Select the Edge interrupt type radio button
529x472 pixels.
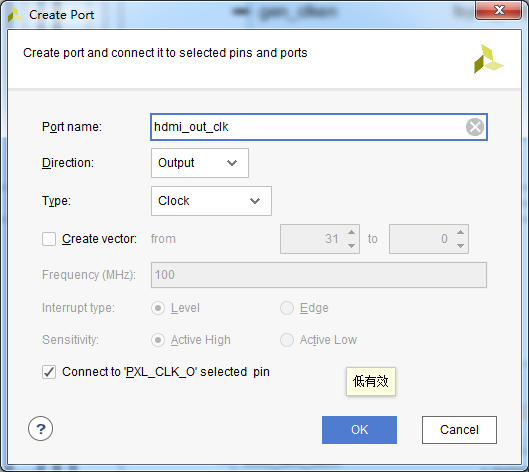coord(287,308)
